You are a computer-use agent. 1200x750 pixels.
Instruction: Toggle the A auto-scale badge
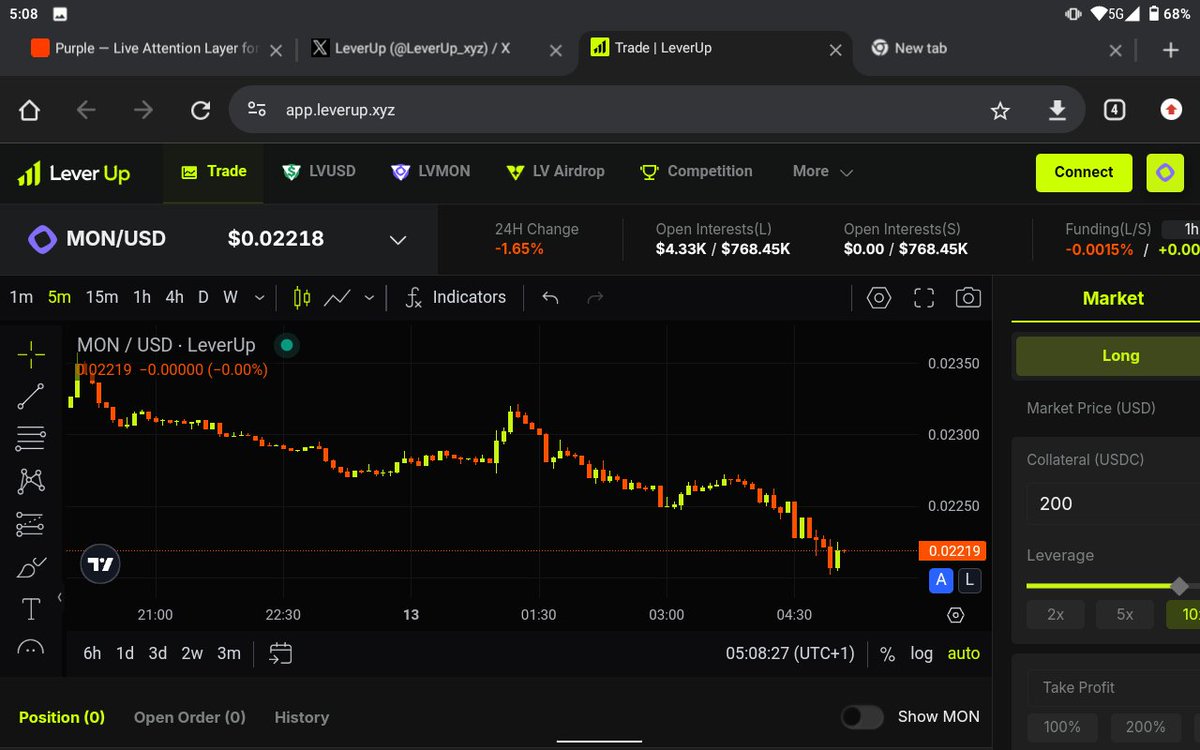tap(940, 580)
